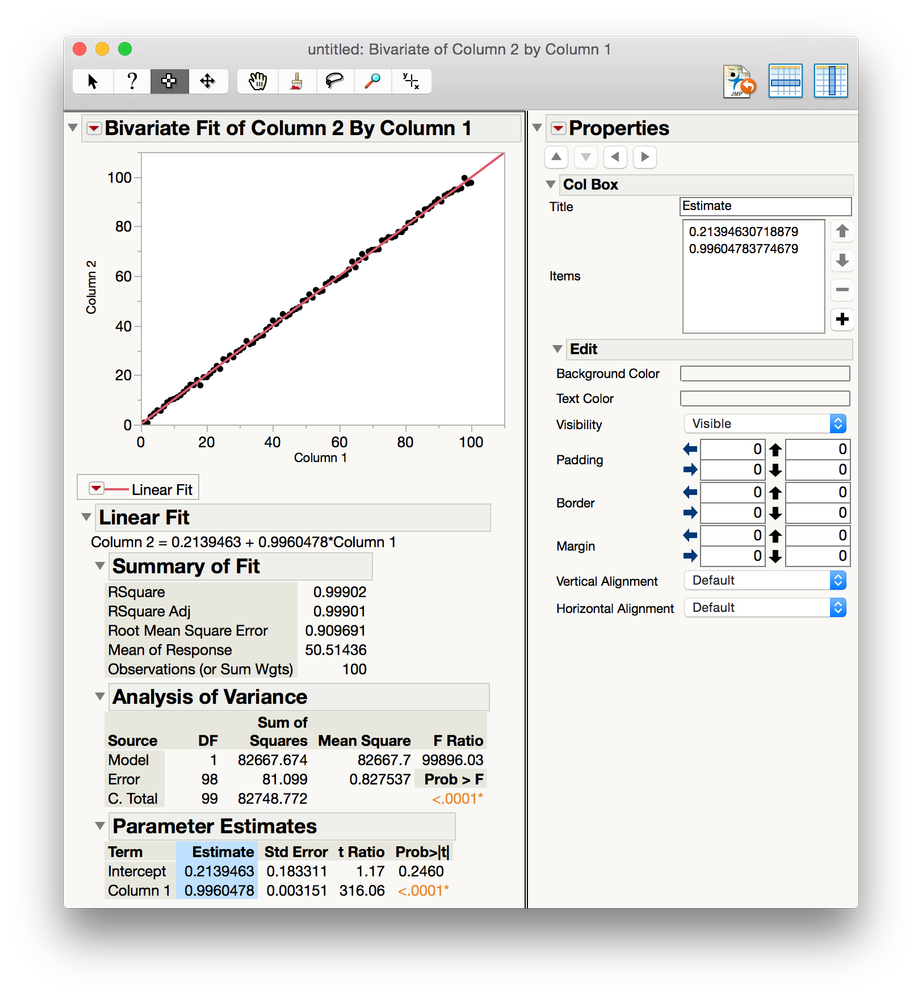The width and height of the screenshot is (922, 999).
Task: Select the magnifier zoom tool
Action: tap(373, 82)
